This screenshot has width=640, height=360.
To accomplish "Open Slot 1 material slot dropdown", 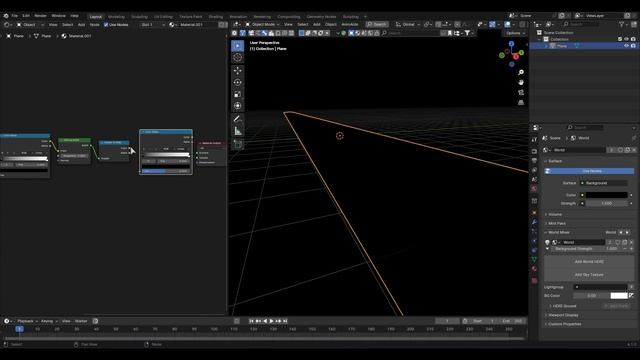I will [x=153, y=25].
